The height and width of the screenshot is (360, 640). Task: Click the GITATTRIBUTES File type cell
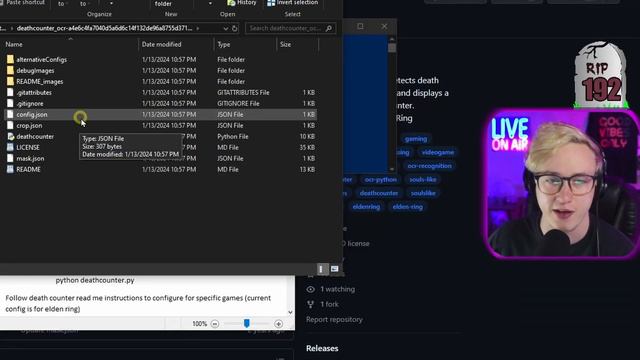tap(243, 93)
